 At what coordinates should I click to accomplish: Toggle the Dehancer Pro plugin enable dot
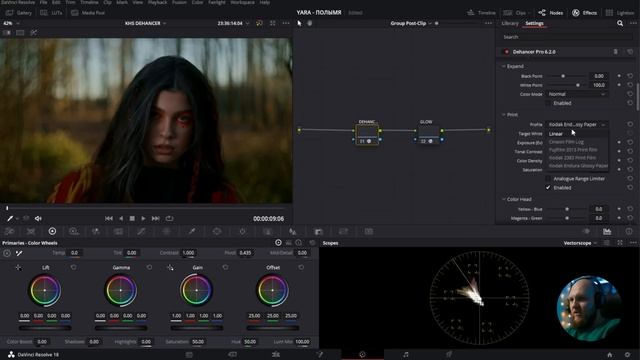507,52
